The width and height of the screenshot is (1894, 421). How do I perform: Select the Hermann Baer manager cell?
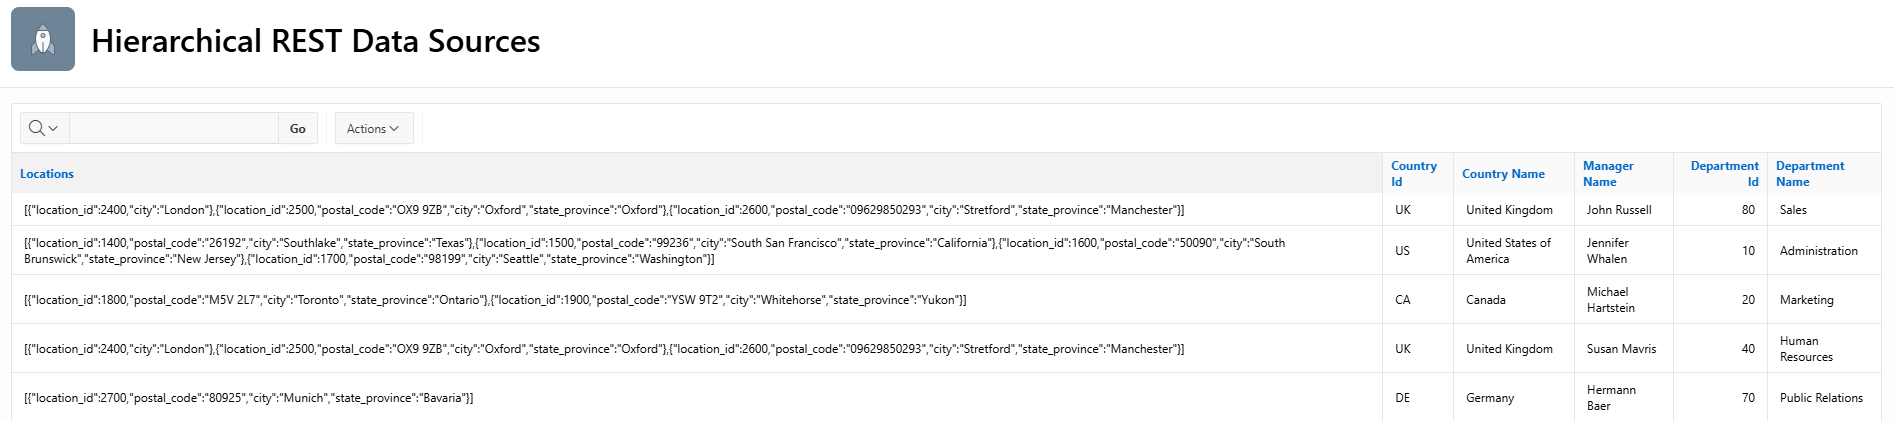[x=1623, y=397]
